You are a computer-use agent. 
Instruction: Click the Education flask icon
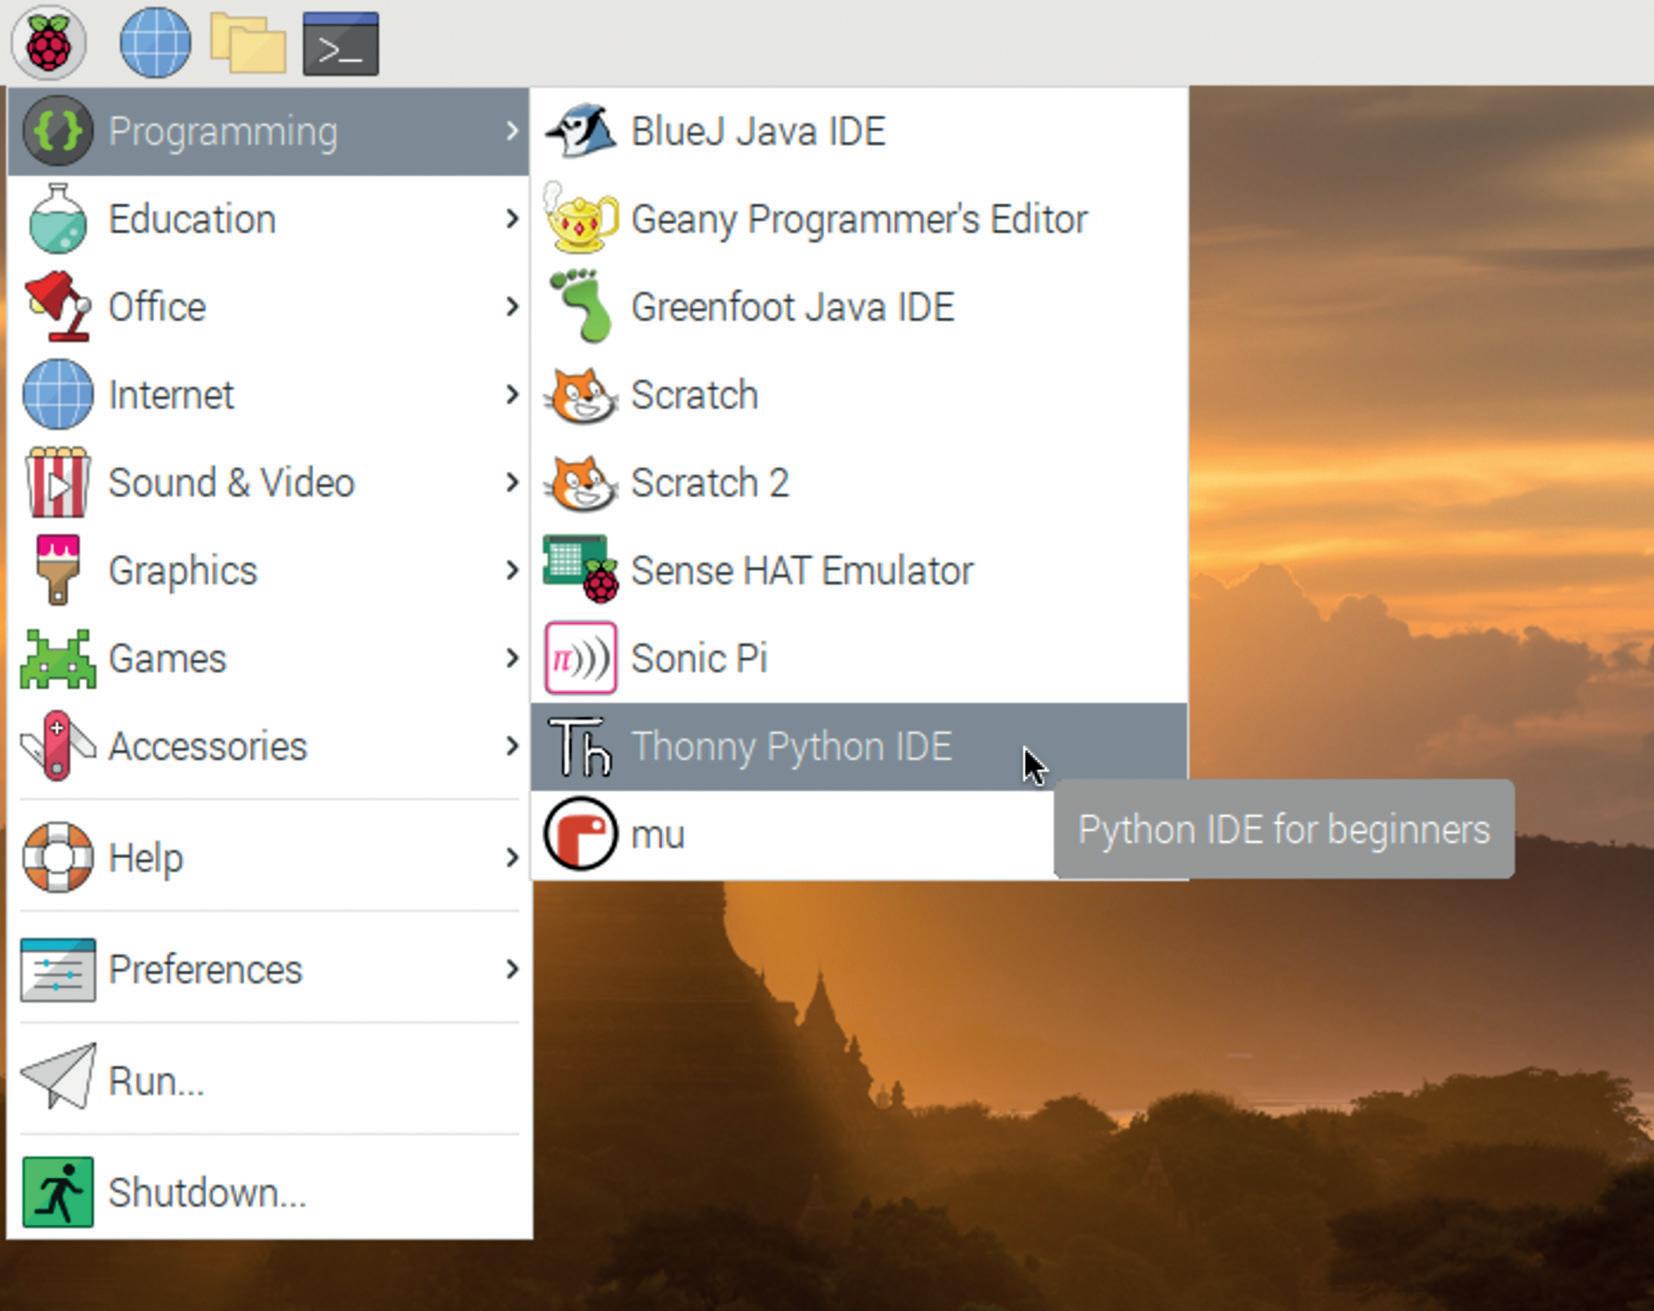58,219
